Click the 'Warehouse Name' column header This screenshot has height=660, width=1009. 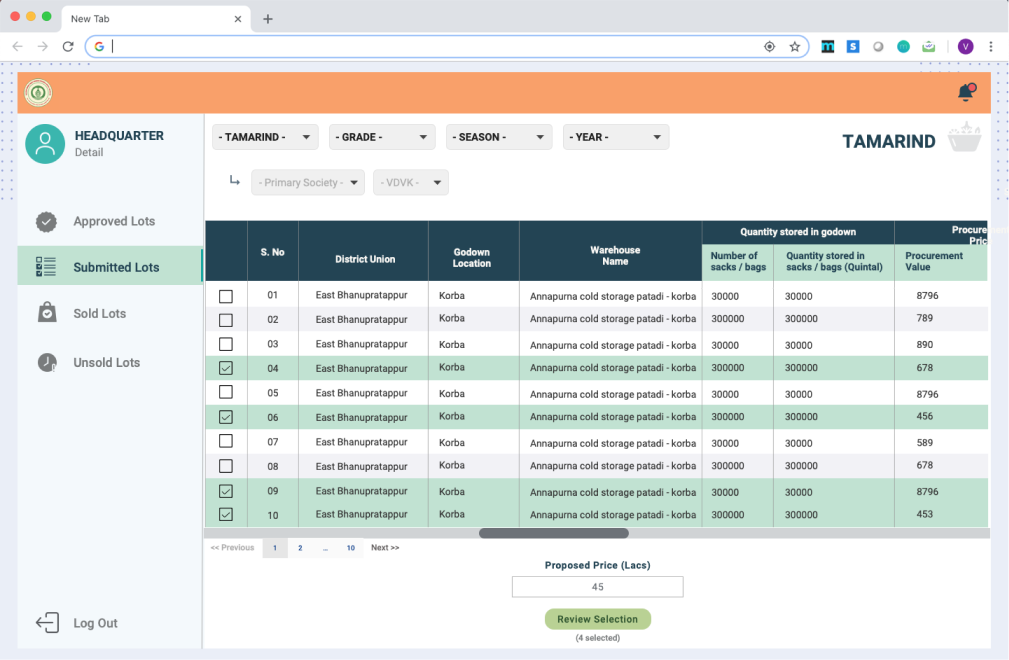615,255
